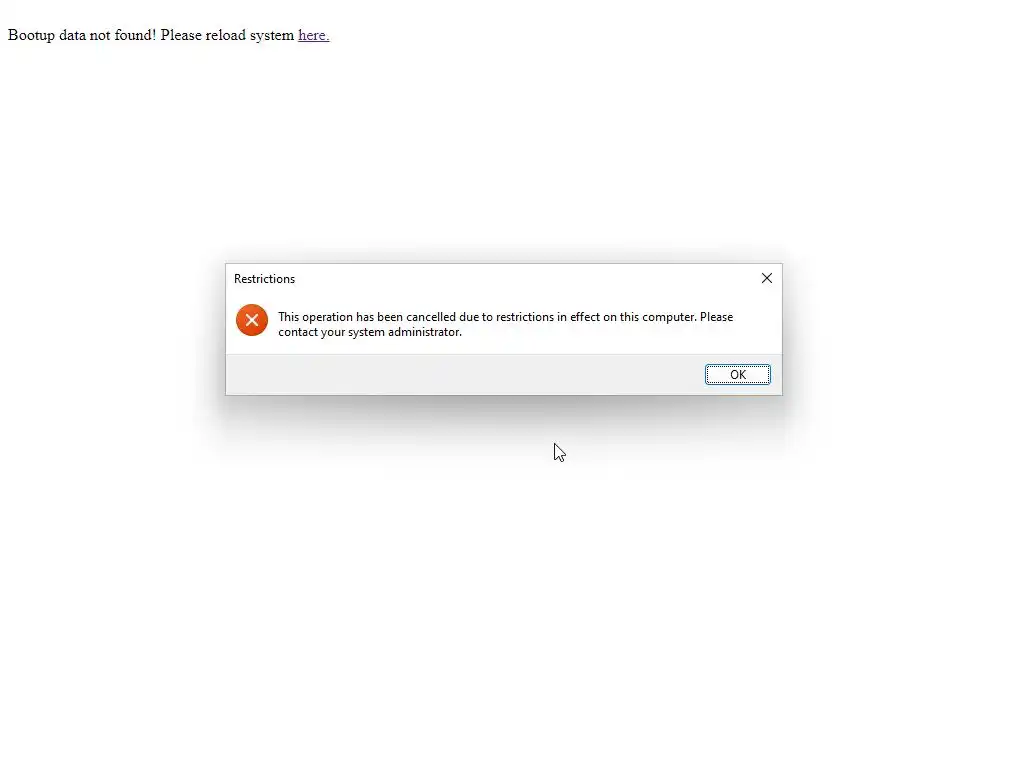The height and width of the screenshot is (768, 1024).
Task: Open the 'here.' reload link
Action: click(313, 35)
